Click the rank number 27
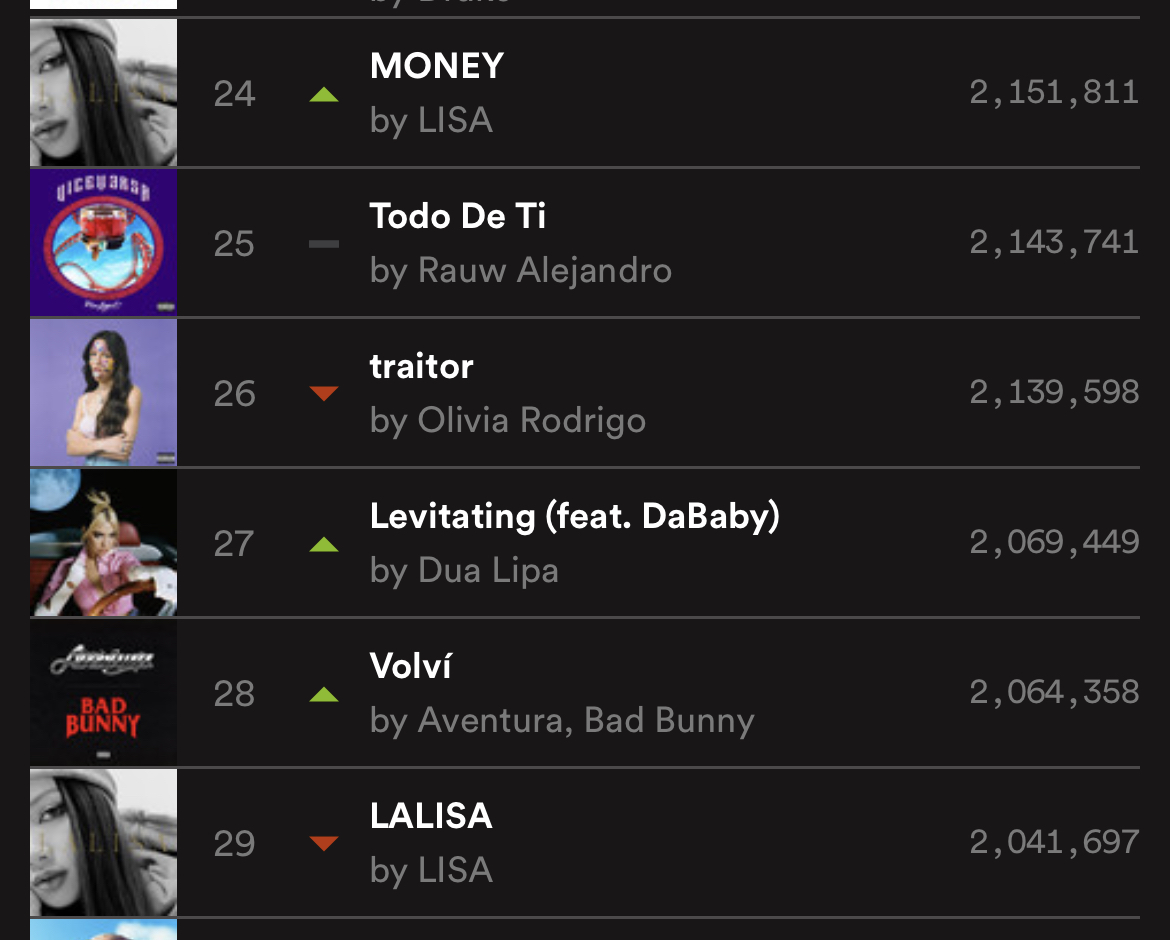This screenshot has height=940, width=1170. coord(234,544)
